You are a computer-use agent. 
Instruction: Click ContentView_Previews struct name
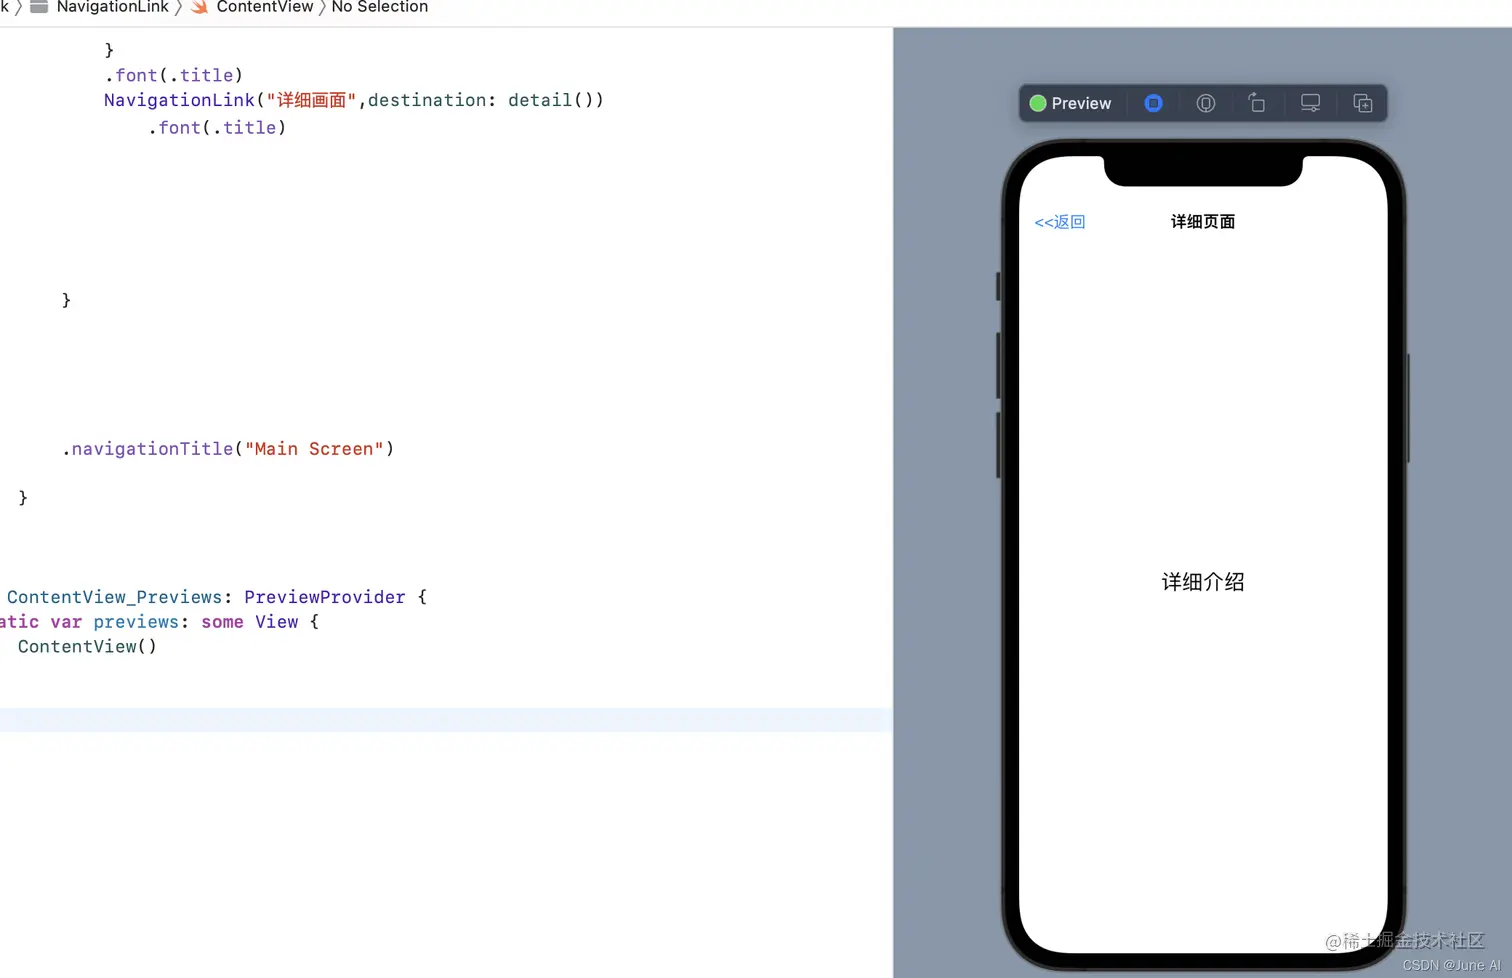(x=114, y=597)
